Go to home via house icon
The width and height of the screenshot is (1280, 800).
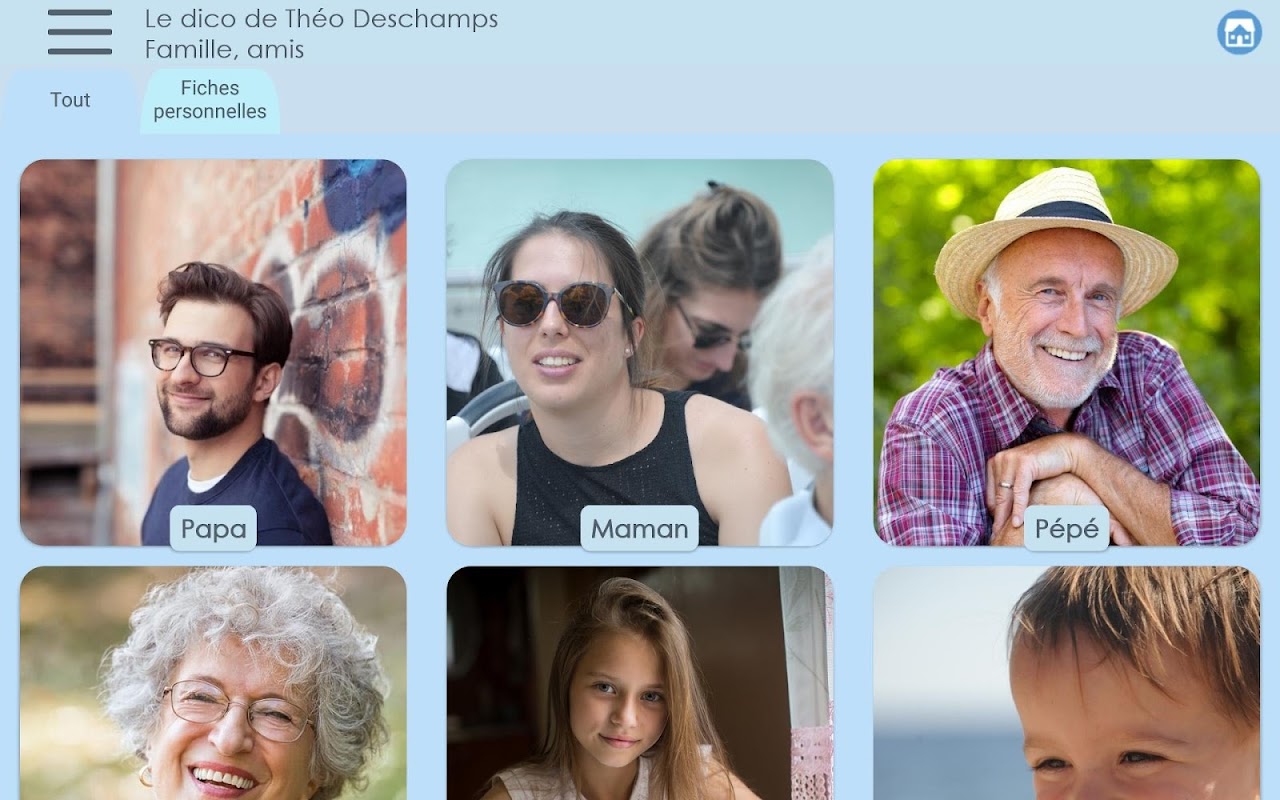1239,32
